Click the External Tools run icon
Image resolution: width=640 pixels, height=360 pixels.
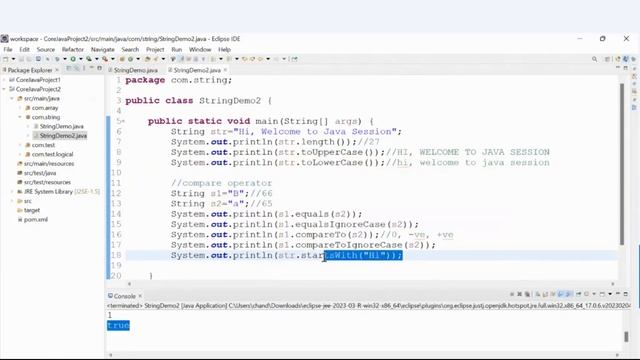104,59
